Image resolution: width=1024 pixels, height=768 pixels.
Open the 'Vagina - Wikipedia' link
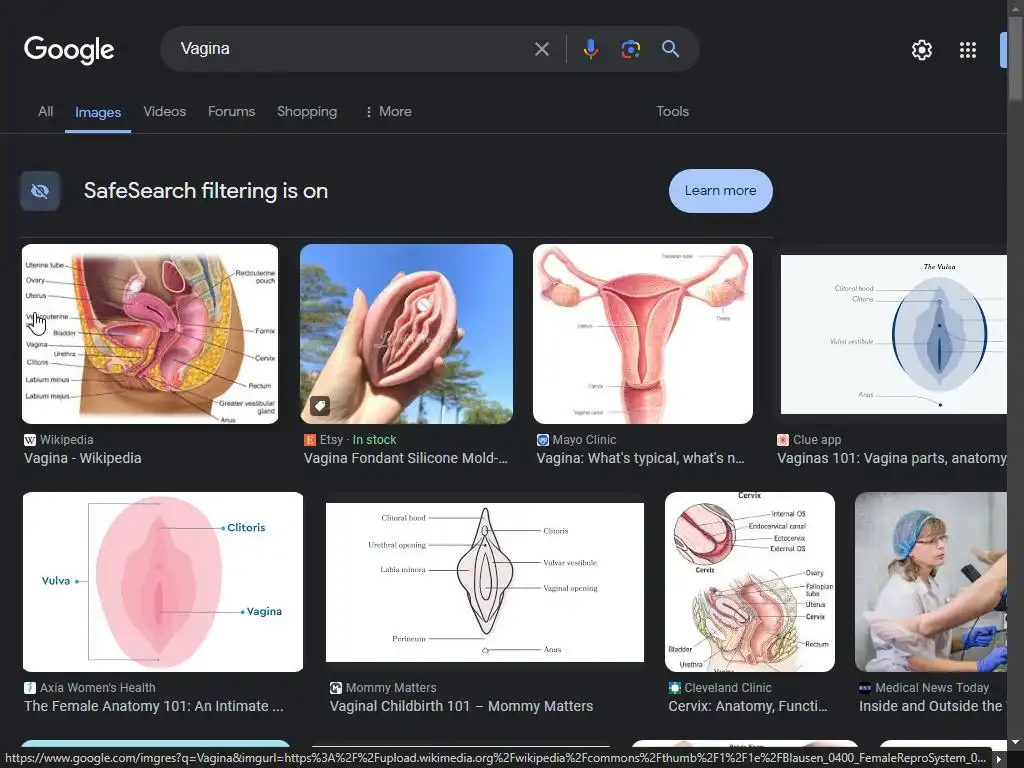point(83,458)
